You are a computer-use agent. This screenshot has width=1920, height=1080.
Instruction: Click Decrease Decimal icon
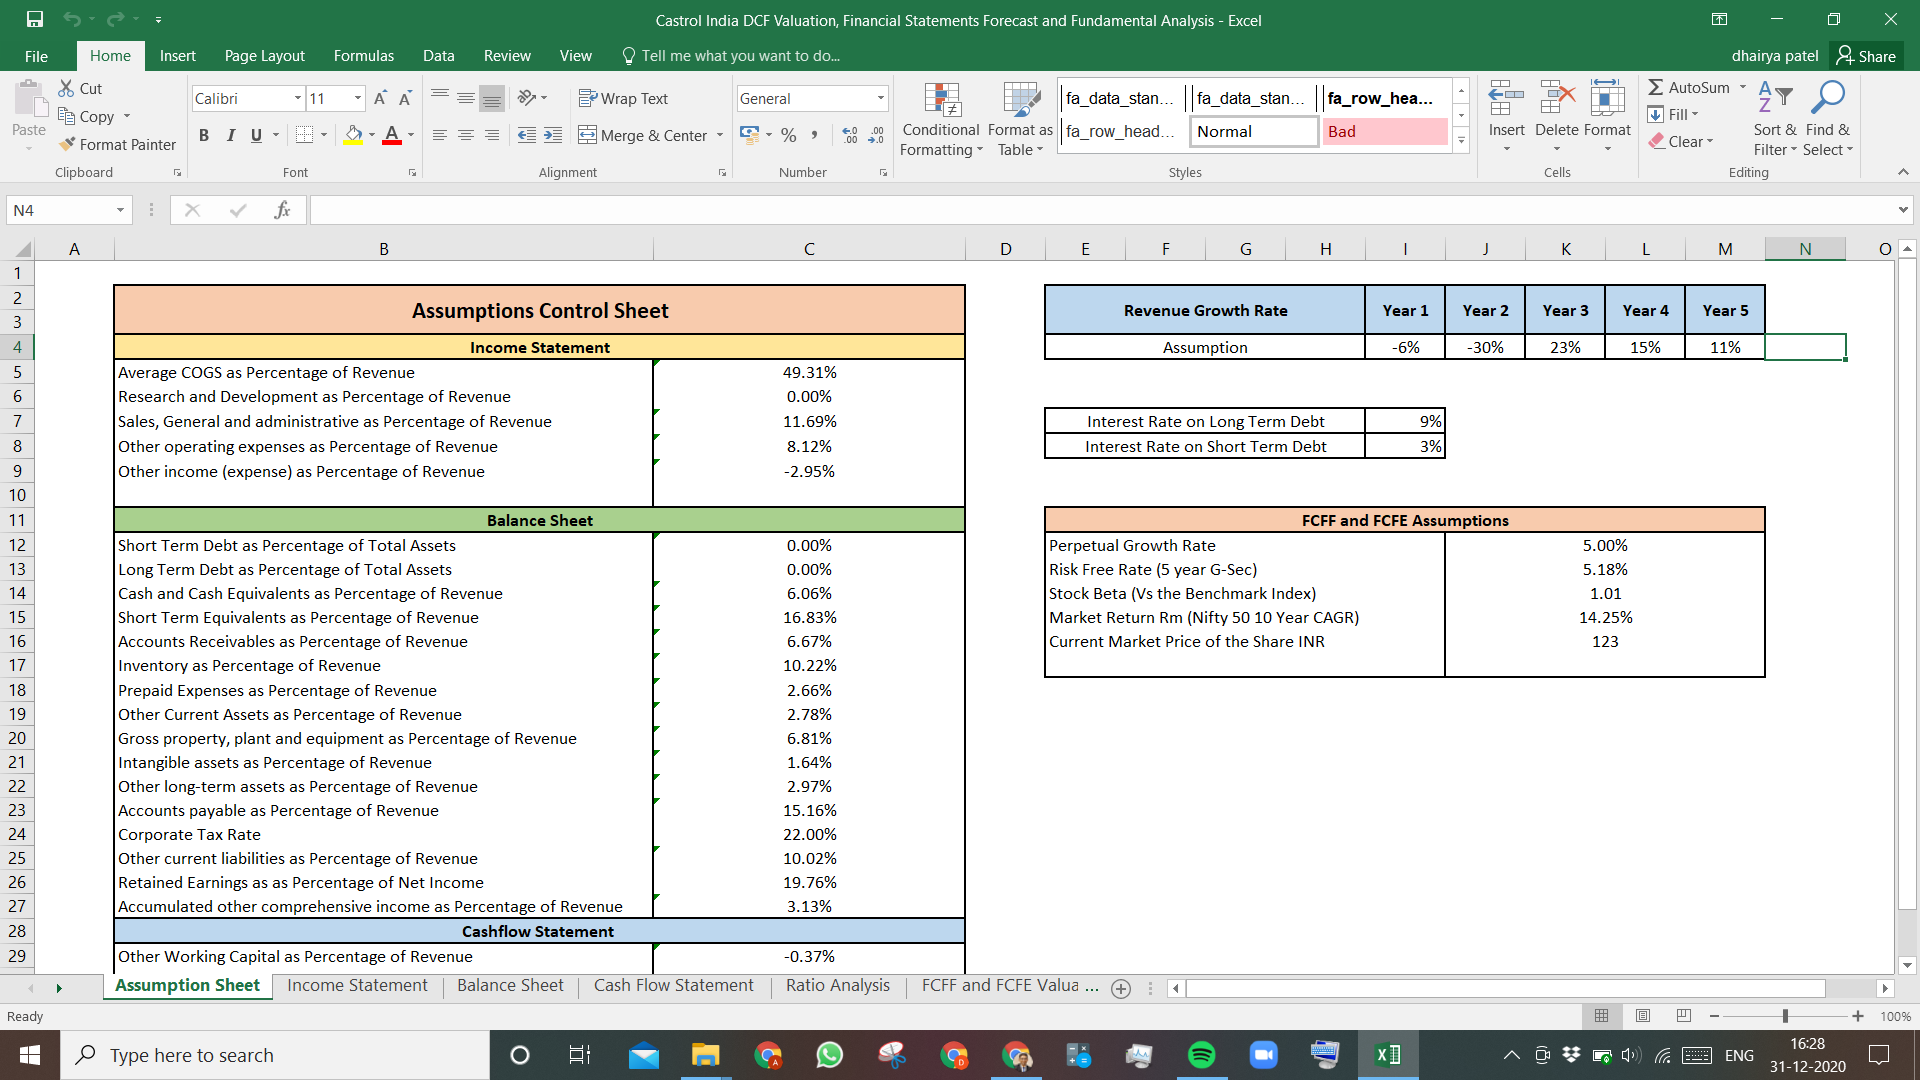pyautogui.click(x=876, y=135)
